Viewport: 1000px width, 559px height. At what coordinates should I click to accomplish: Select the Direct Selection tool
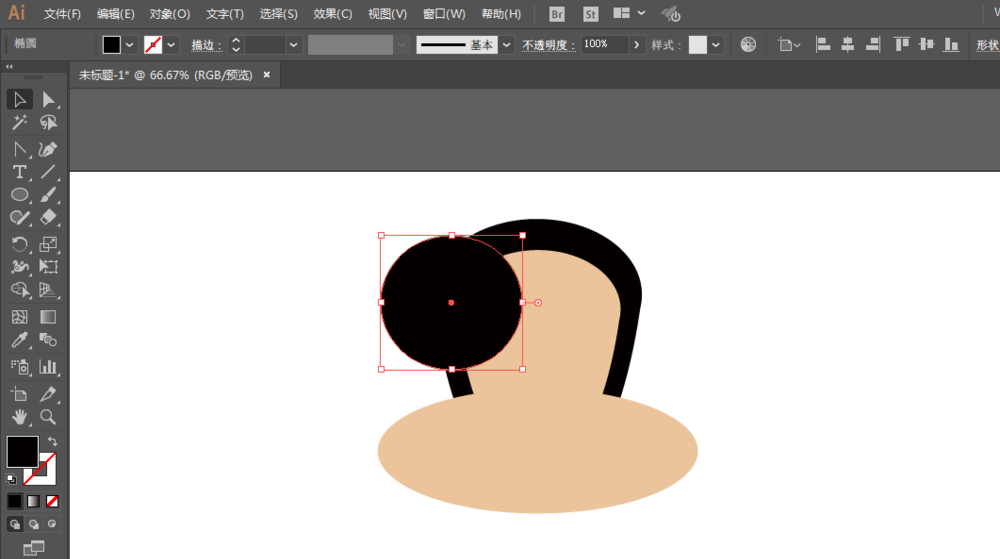pyautogui.click(x=48, y=99)
